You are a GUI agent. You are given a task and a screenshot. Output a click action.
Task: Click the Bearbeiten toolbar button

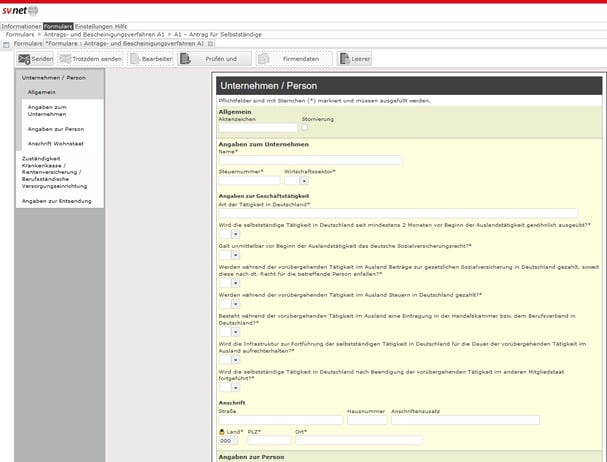coord(151,60)
